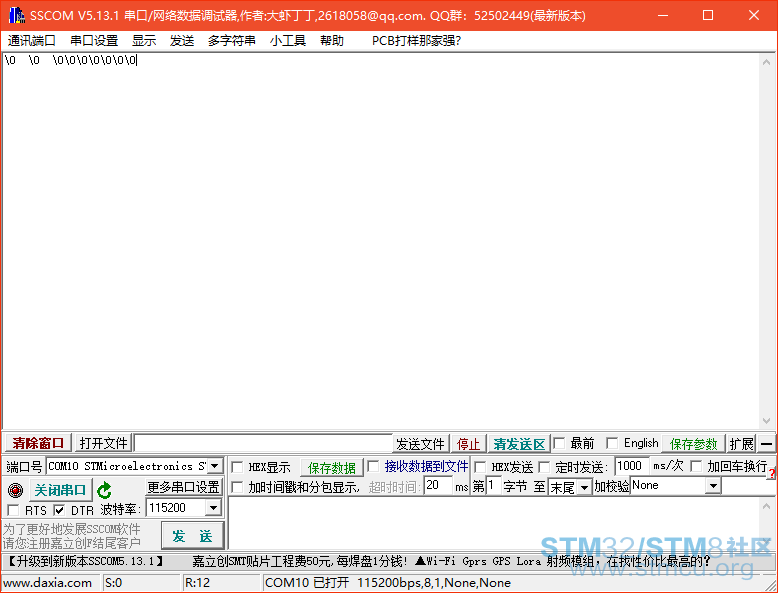Image resolution: width=778 pixels, height=593 pixels.
Task: Click the large 发送 send button
Action: pos(193,535)
